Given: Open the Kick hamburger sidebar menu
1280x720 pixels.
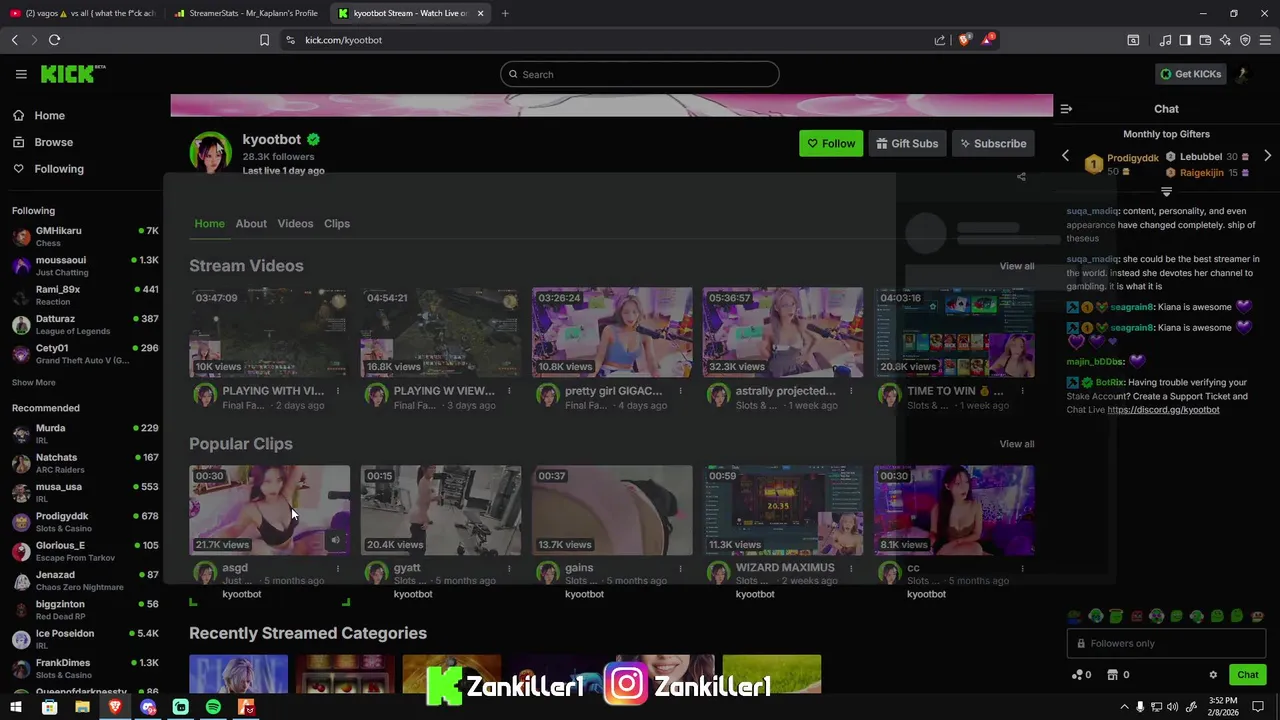Looking at the screenshot, I should tap(21, 74).
